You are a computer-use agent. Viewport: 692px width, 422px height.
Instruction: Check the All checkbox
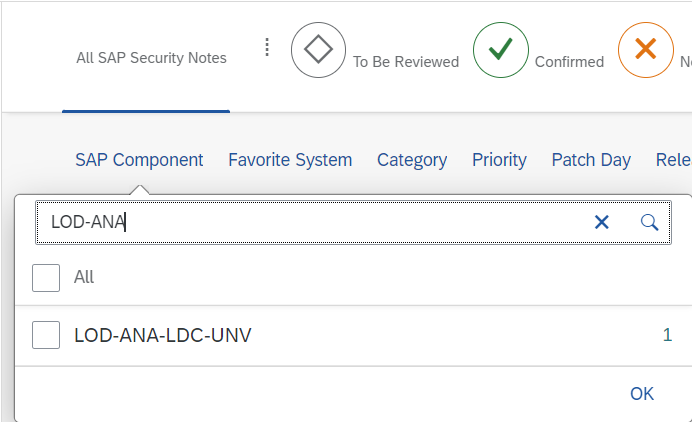[x=46, y=278]
